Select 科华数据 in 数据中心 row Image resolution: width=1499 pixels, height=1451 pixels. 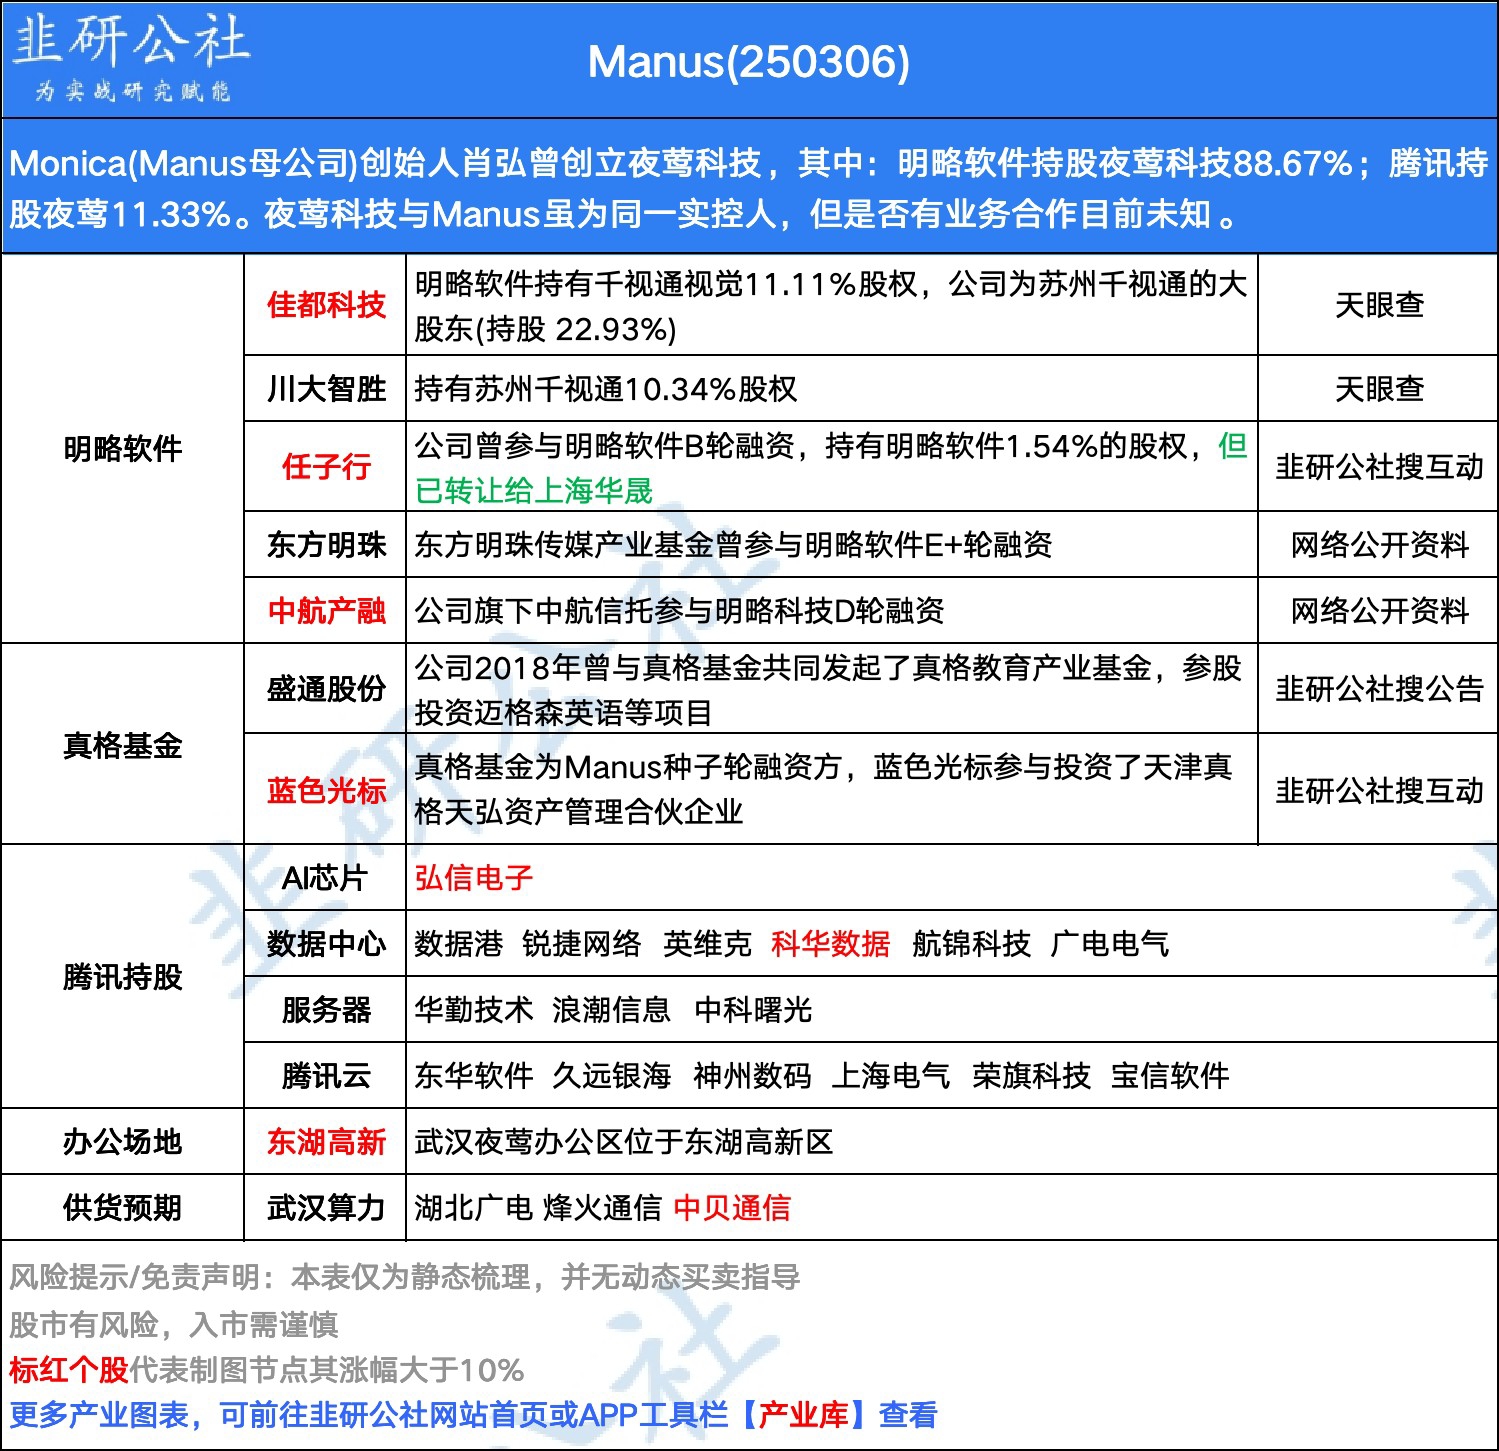click(830, 944)
